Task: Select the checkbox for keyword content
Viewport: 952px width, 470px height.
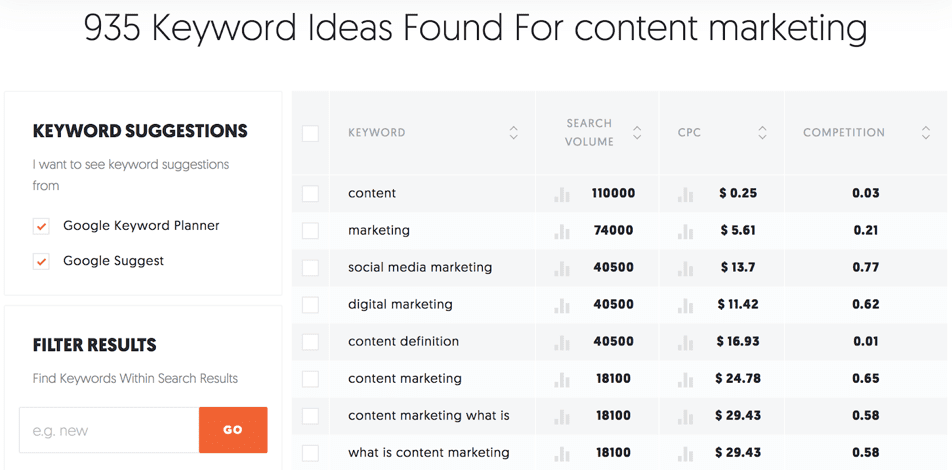Action: pyautogui.click(x=310, y=194)
